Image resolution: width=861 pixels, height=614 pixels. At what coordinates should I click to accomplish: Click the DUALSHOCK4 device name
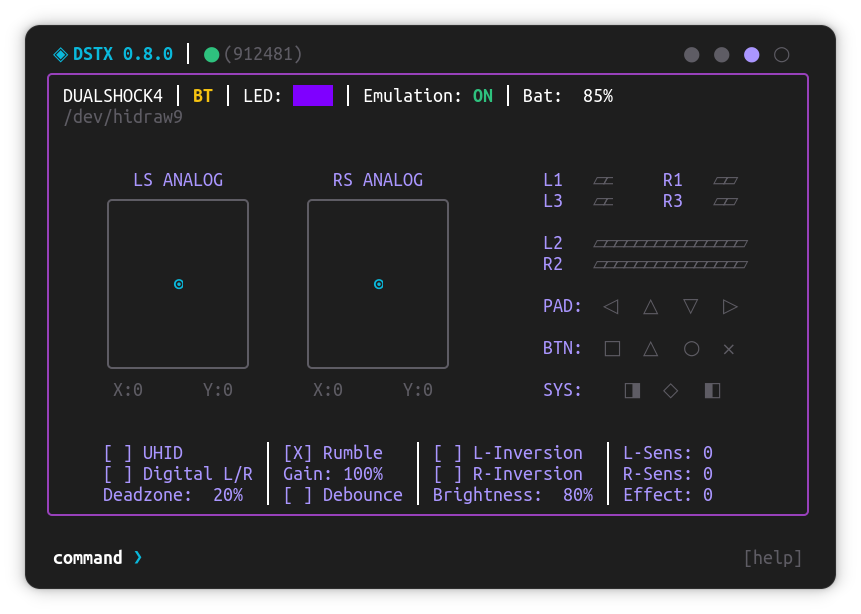[x=113, y=96]
